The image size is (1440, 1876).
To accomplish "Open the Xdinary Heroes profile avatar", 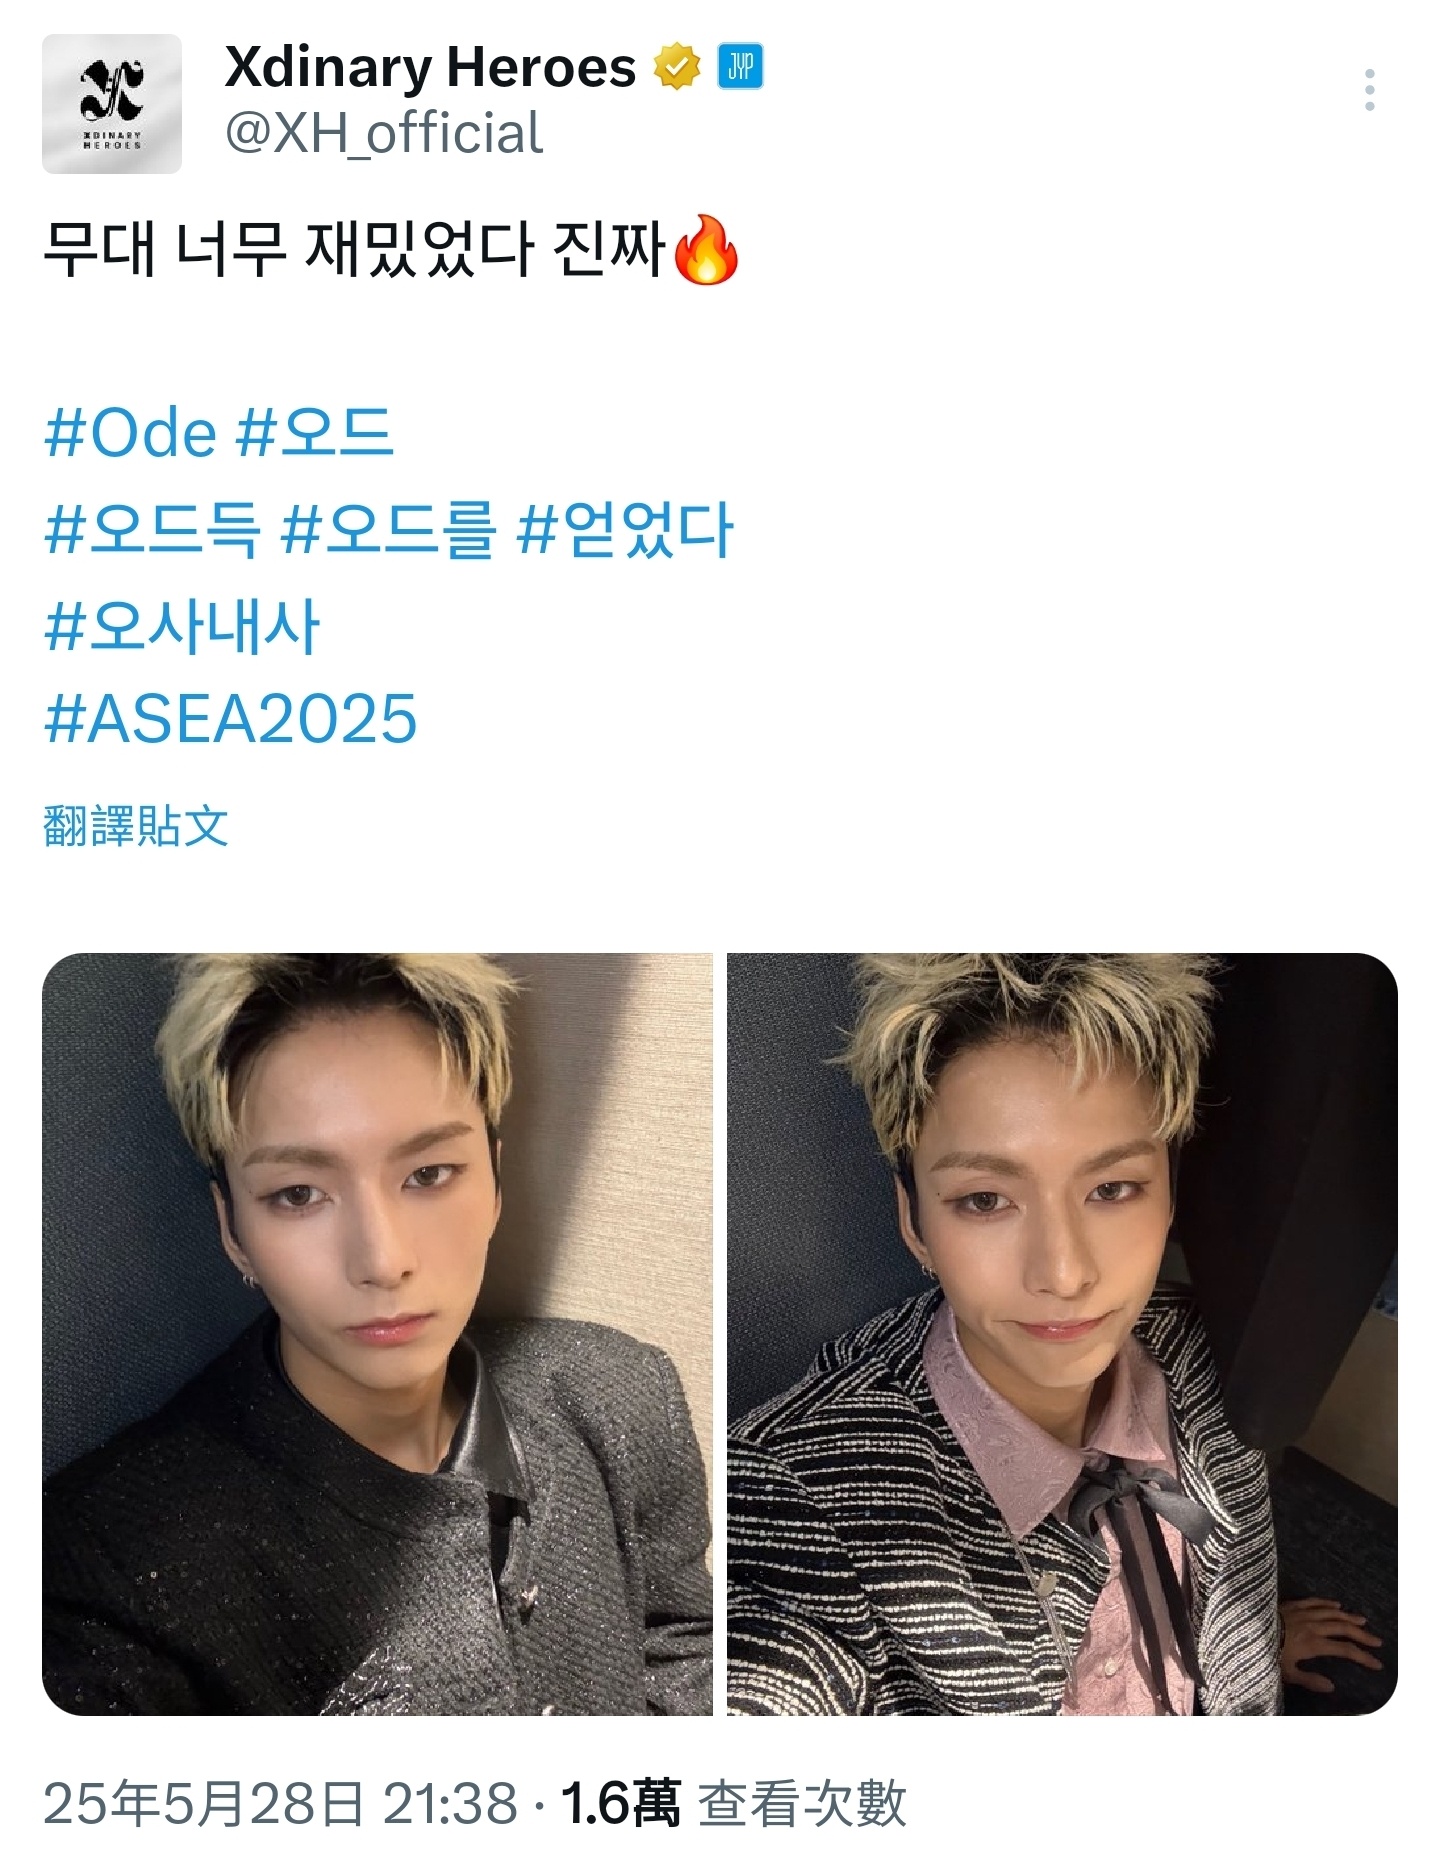I will pos(112,104).
